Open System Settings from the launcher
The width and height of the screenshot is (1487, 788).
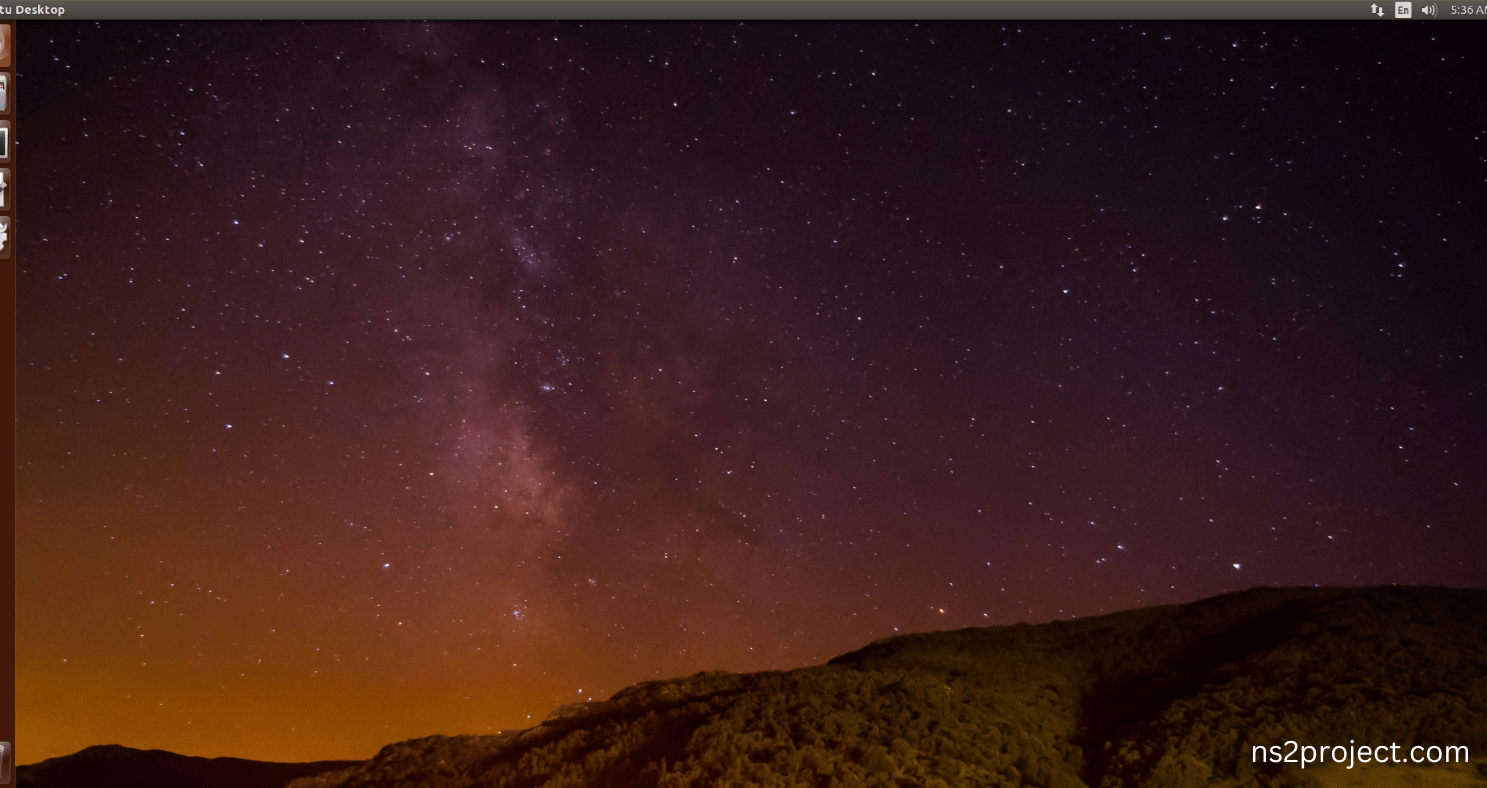coord(5,189)
